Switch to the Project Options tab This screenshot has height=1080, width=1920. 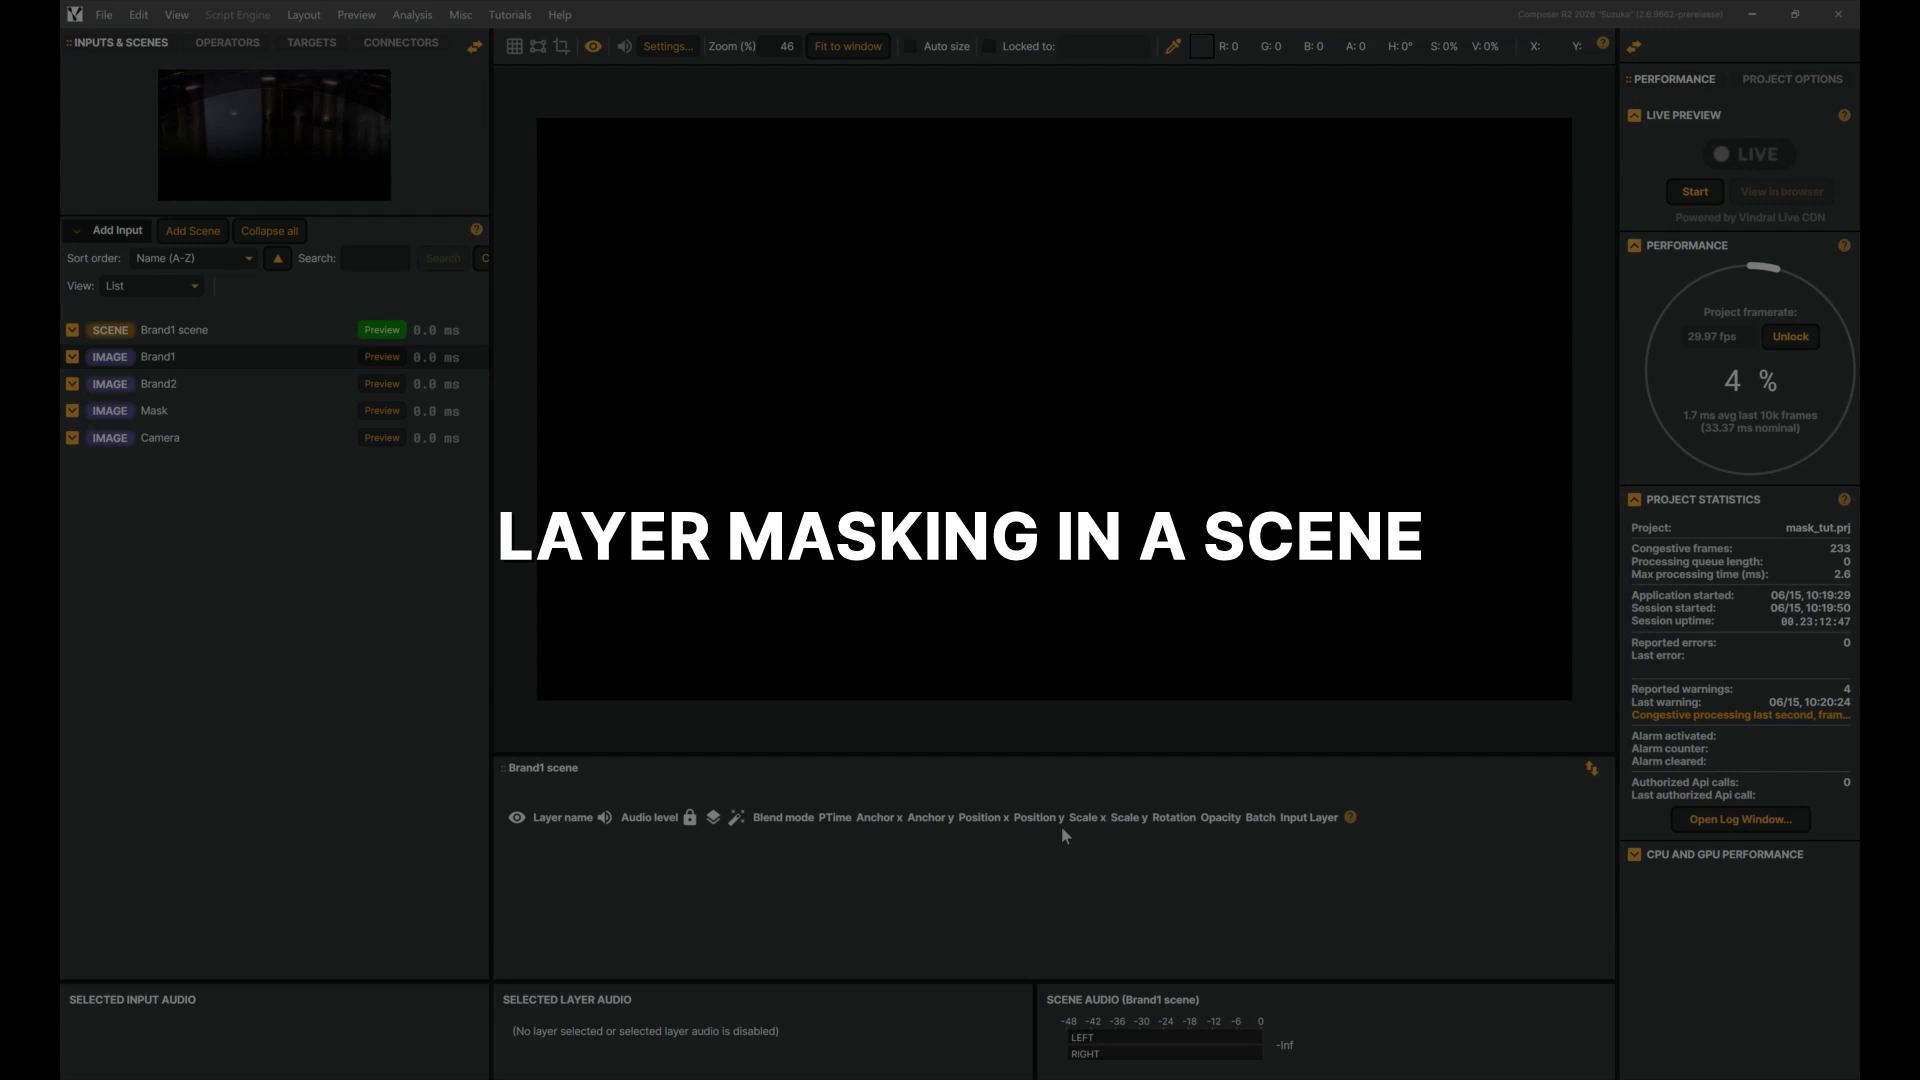(1792, 79)
